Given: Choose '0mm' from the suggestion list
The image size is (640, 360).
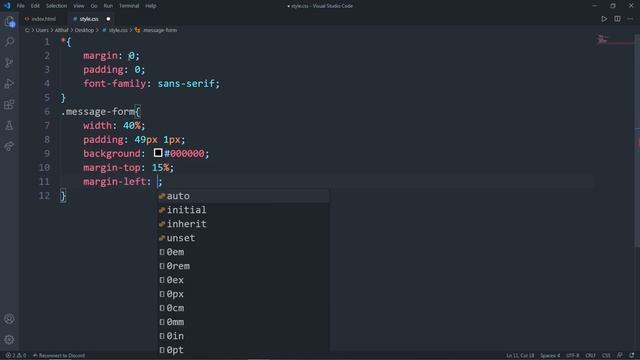Looking at the screenshot, I should click(243, 322).
